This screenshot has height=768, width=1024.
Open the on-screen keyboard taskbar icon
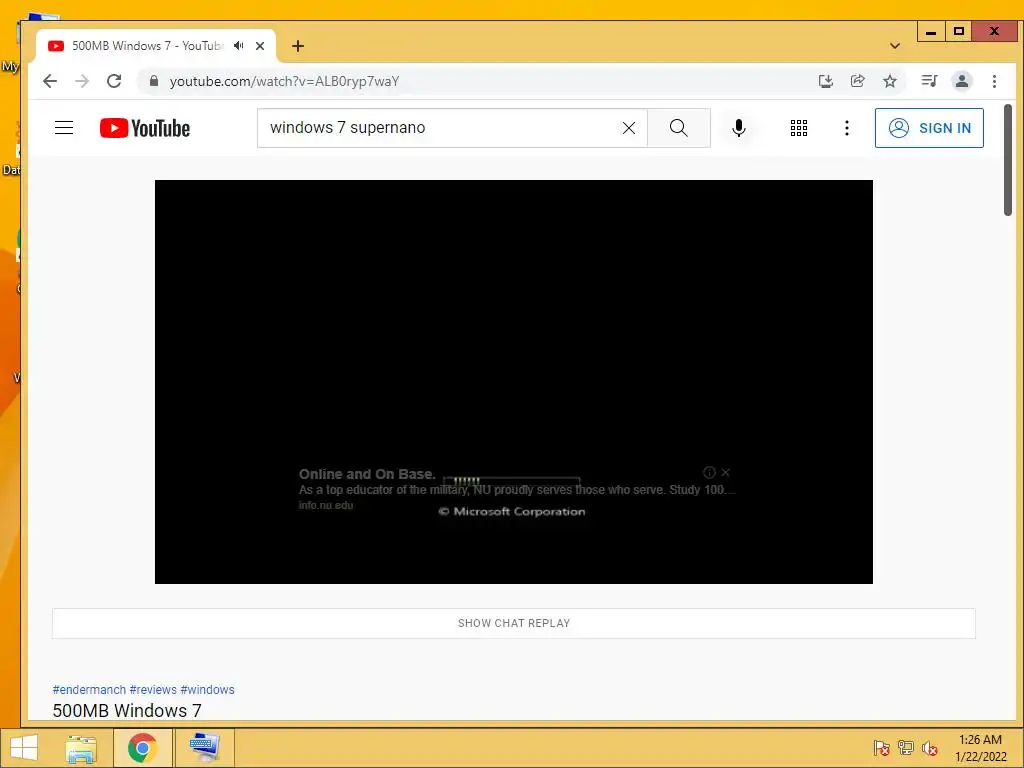pyautogui.click(x=204, y=748)
